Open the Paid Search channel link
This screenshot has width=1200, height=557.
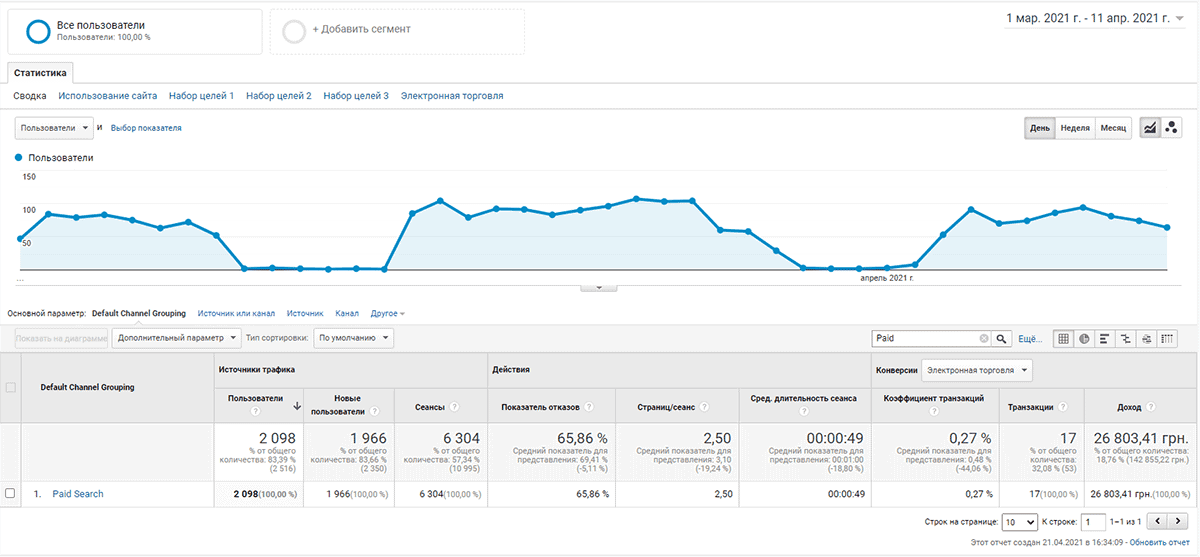(x=77, y=494)
